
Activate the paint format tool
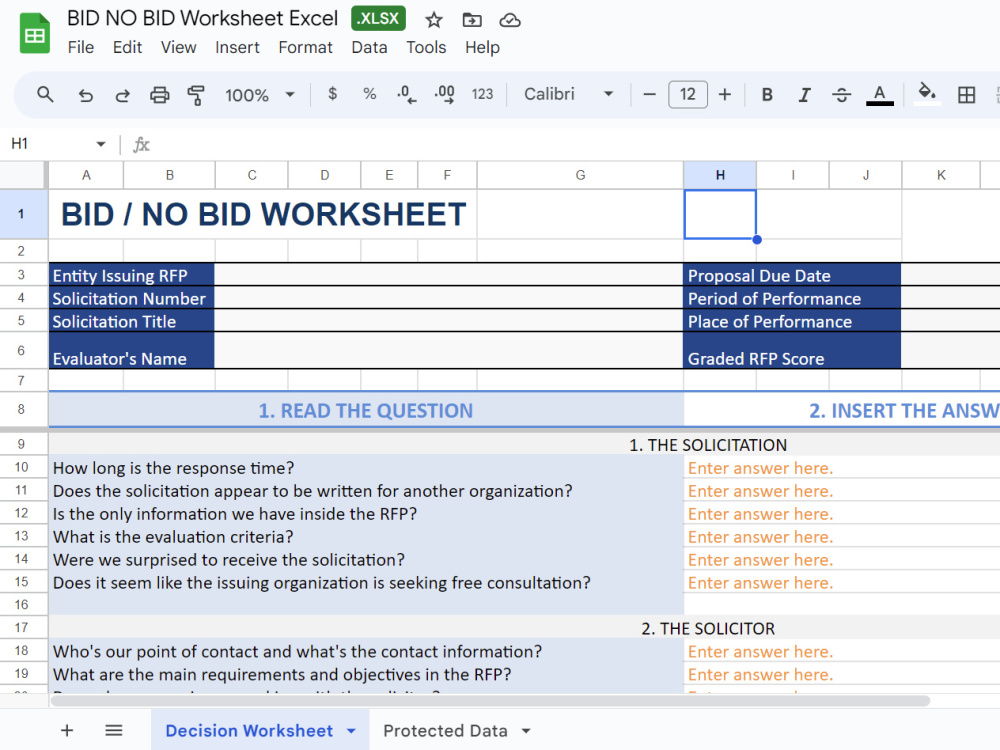click(x=196, y=95)
